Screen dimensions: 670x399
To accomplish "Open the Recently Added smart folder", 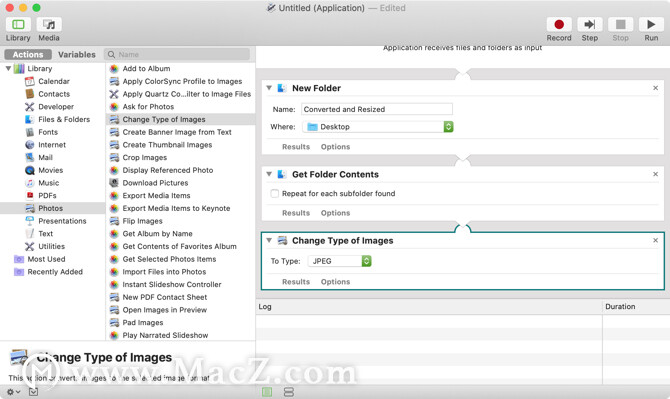I will 55,272.
